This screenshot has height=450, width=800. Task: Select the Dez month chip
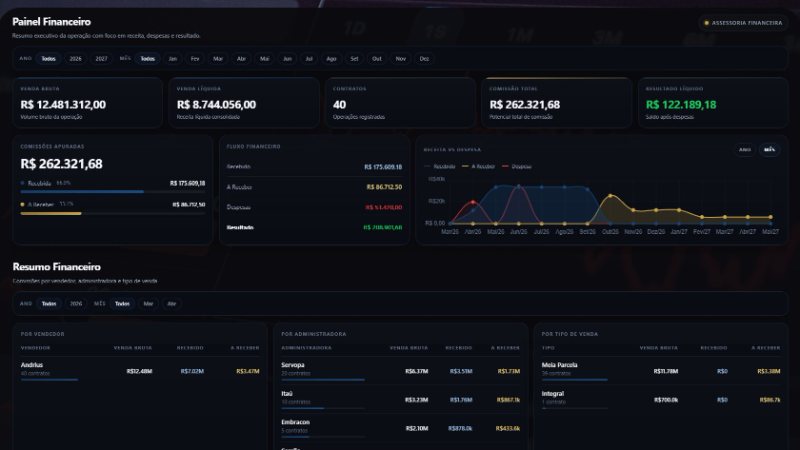424,59
